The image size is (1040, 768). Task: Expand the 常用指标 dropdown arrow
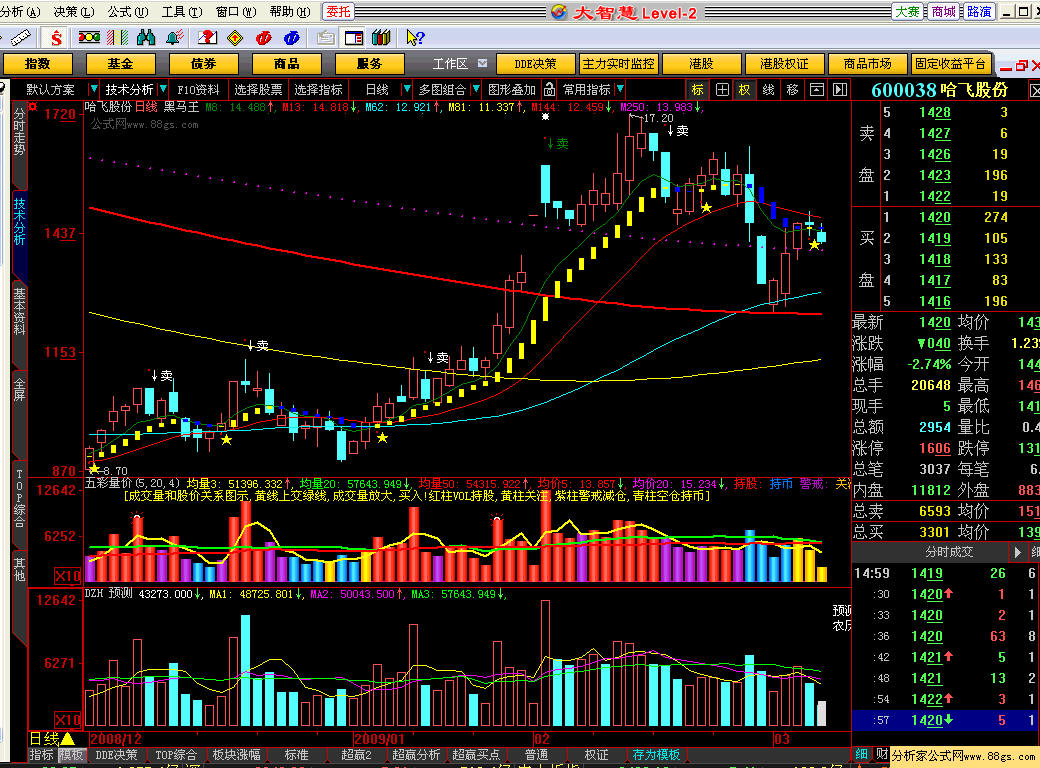[x=619, y=89]
